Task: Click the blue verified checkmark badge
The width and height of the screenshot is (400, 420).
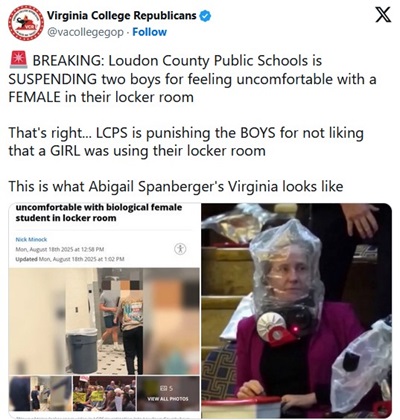Action: 205,16
